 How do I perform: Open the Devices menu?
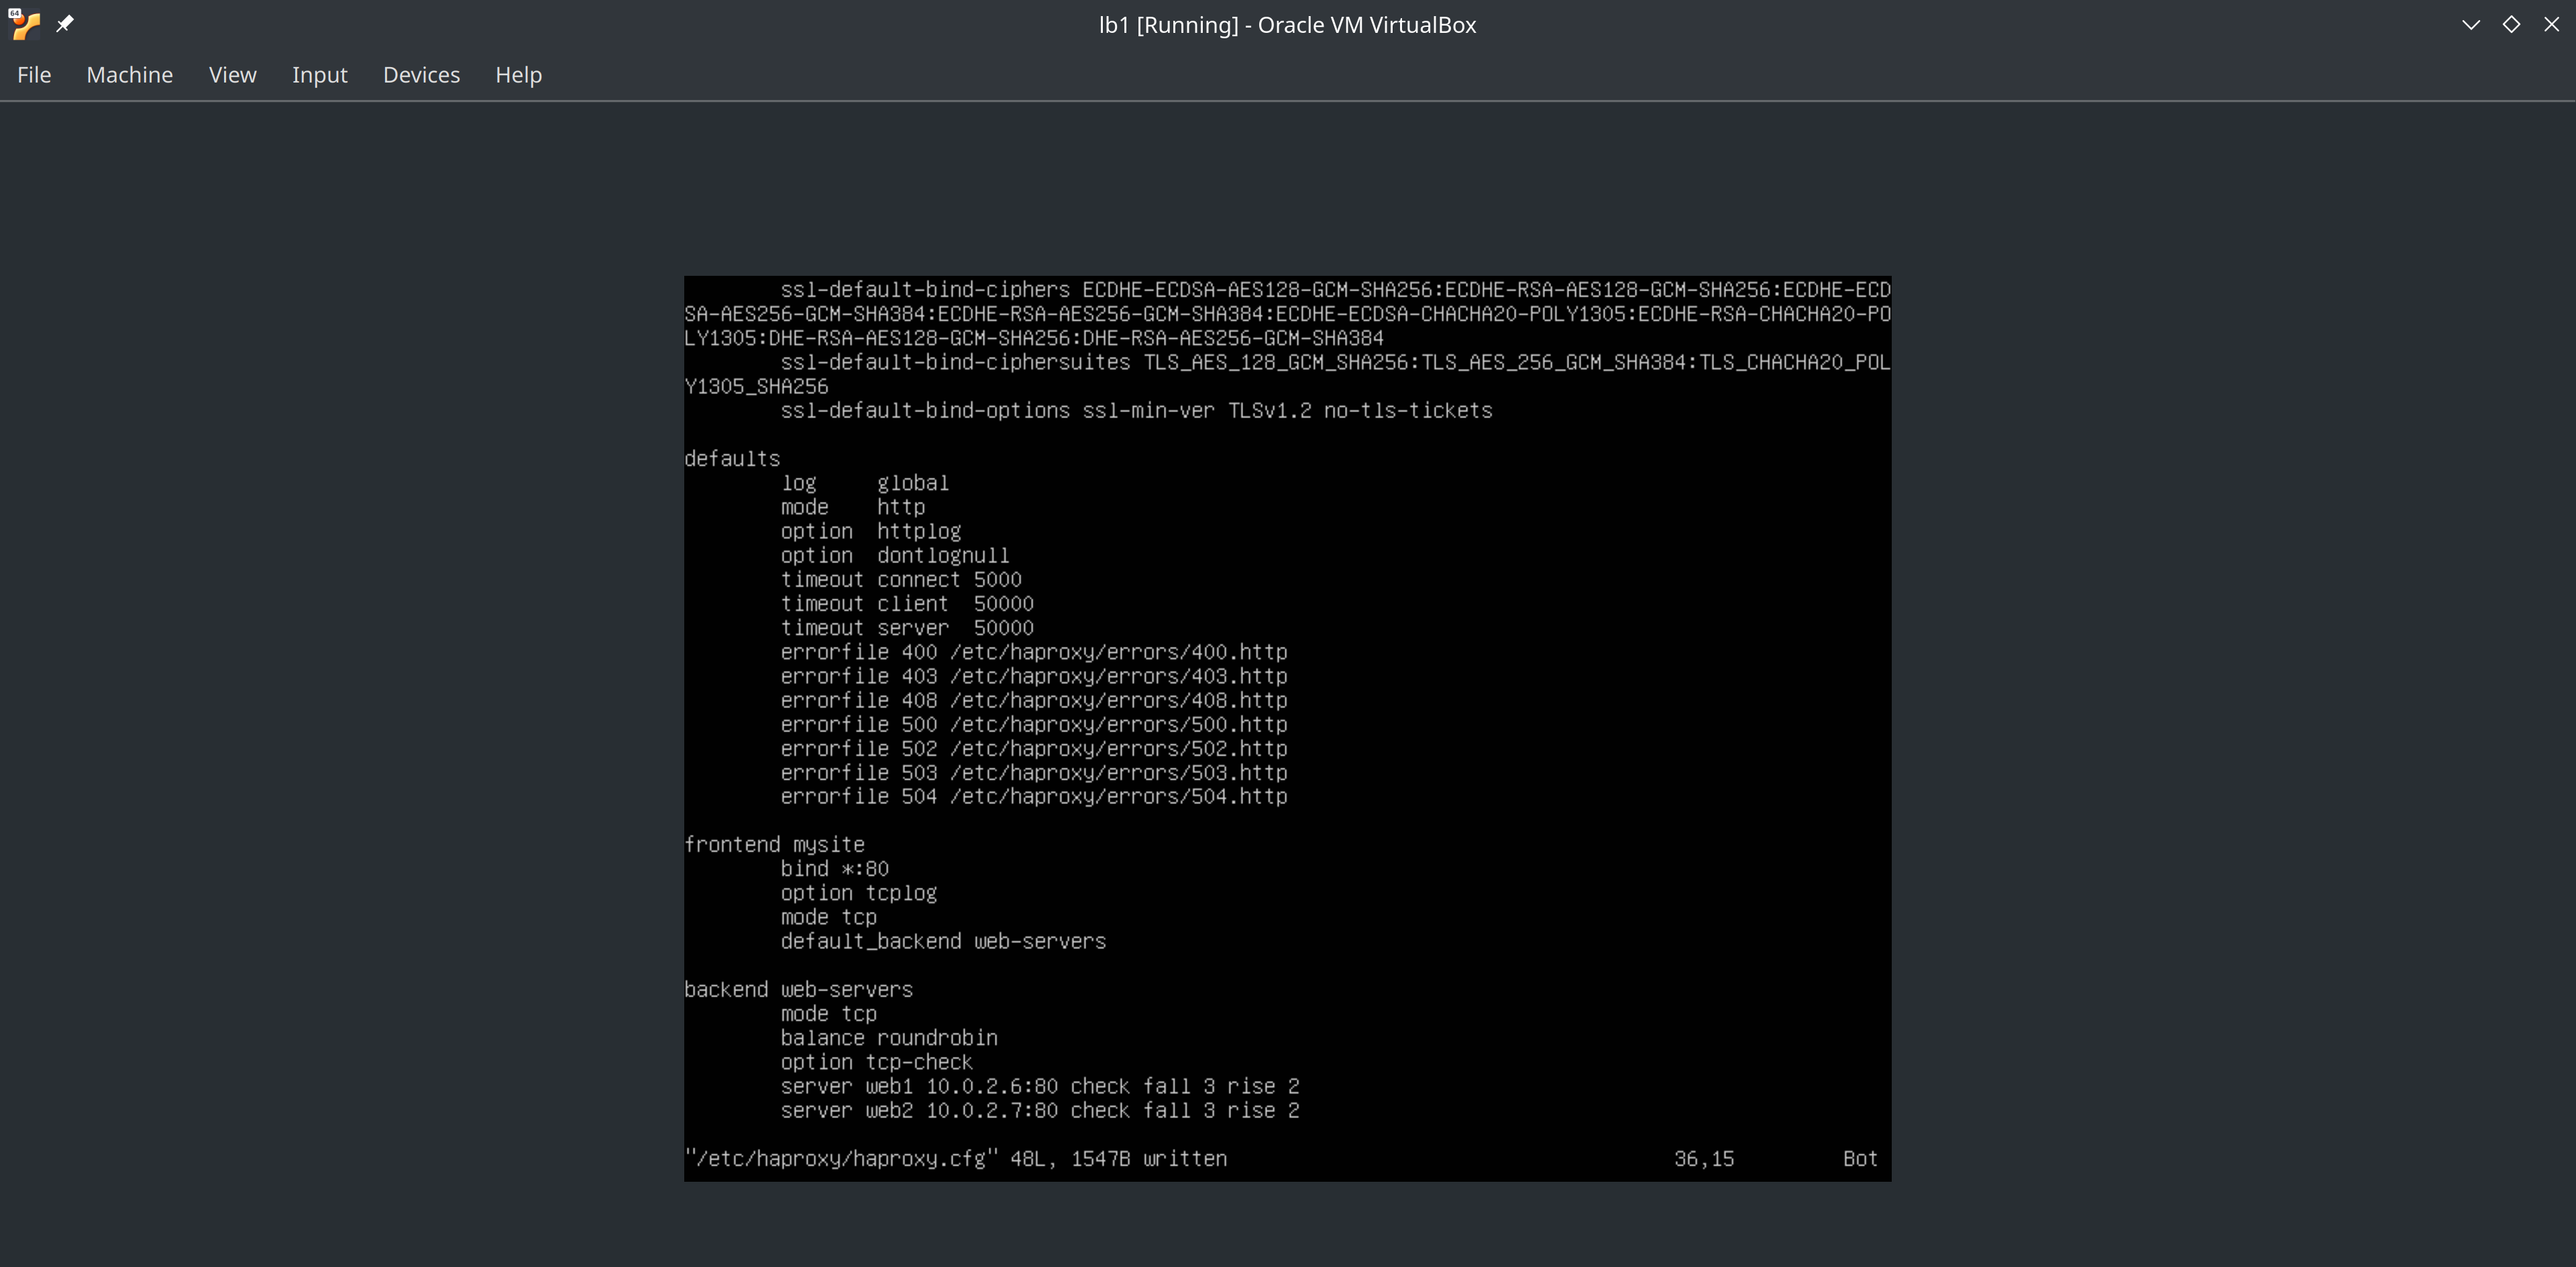tap(422, 75)
